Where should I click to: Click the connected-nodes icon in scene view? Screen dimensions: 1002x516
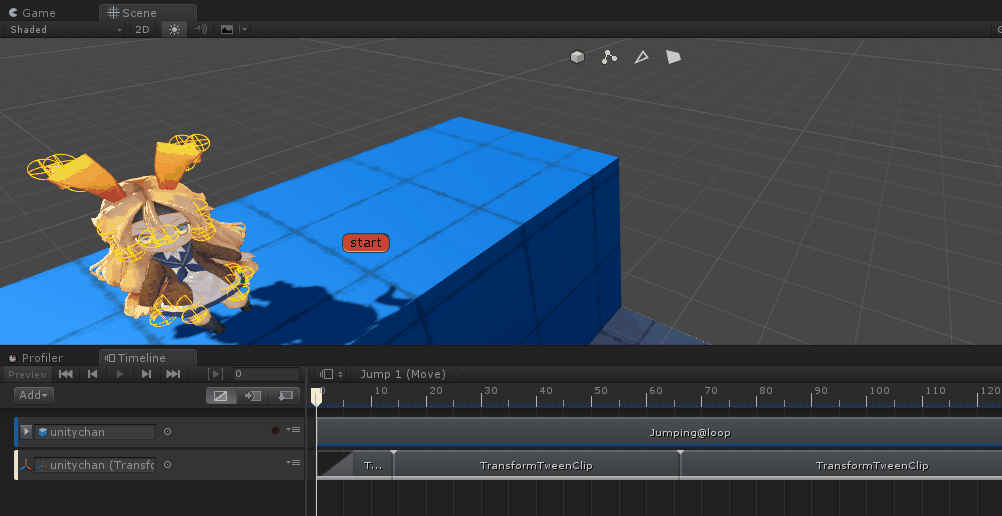[x=609, y=57]
